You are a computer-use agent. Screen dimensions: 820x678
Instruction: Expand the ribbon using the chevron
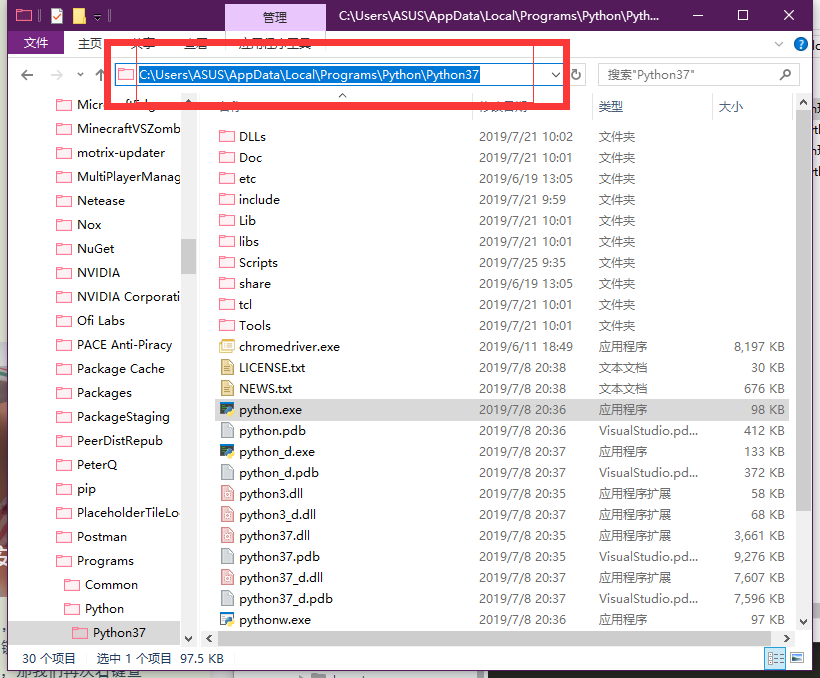(x=780, y=44)
